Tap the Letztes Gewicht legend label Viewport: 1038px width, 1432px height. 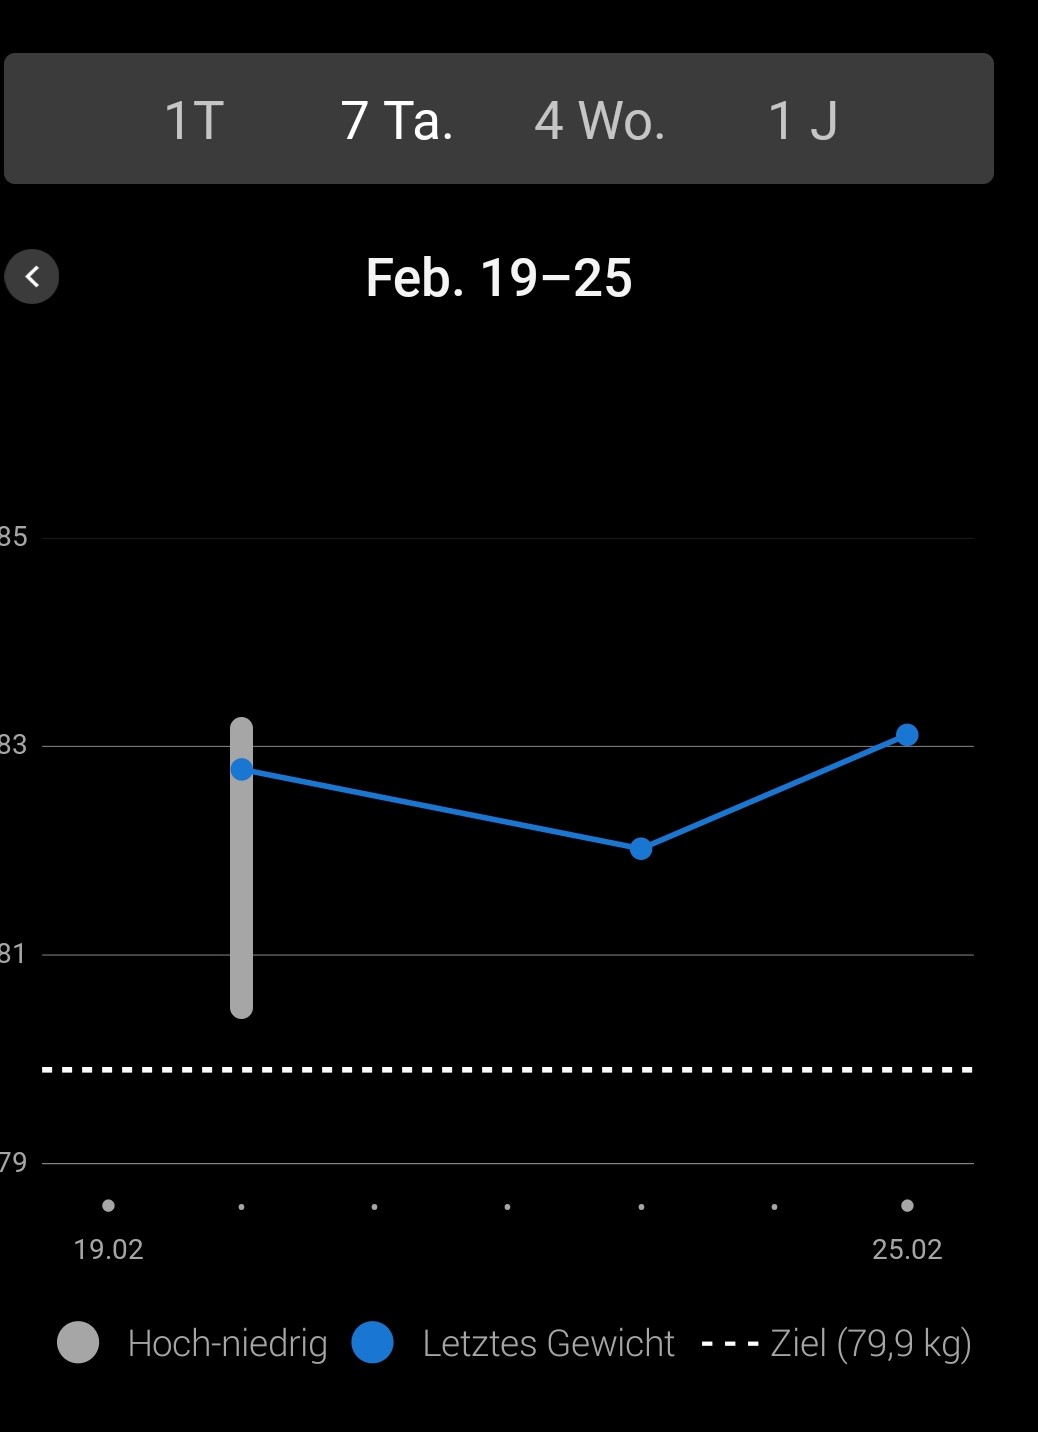[548, 1343]
